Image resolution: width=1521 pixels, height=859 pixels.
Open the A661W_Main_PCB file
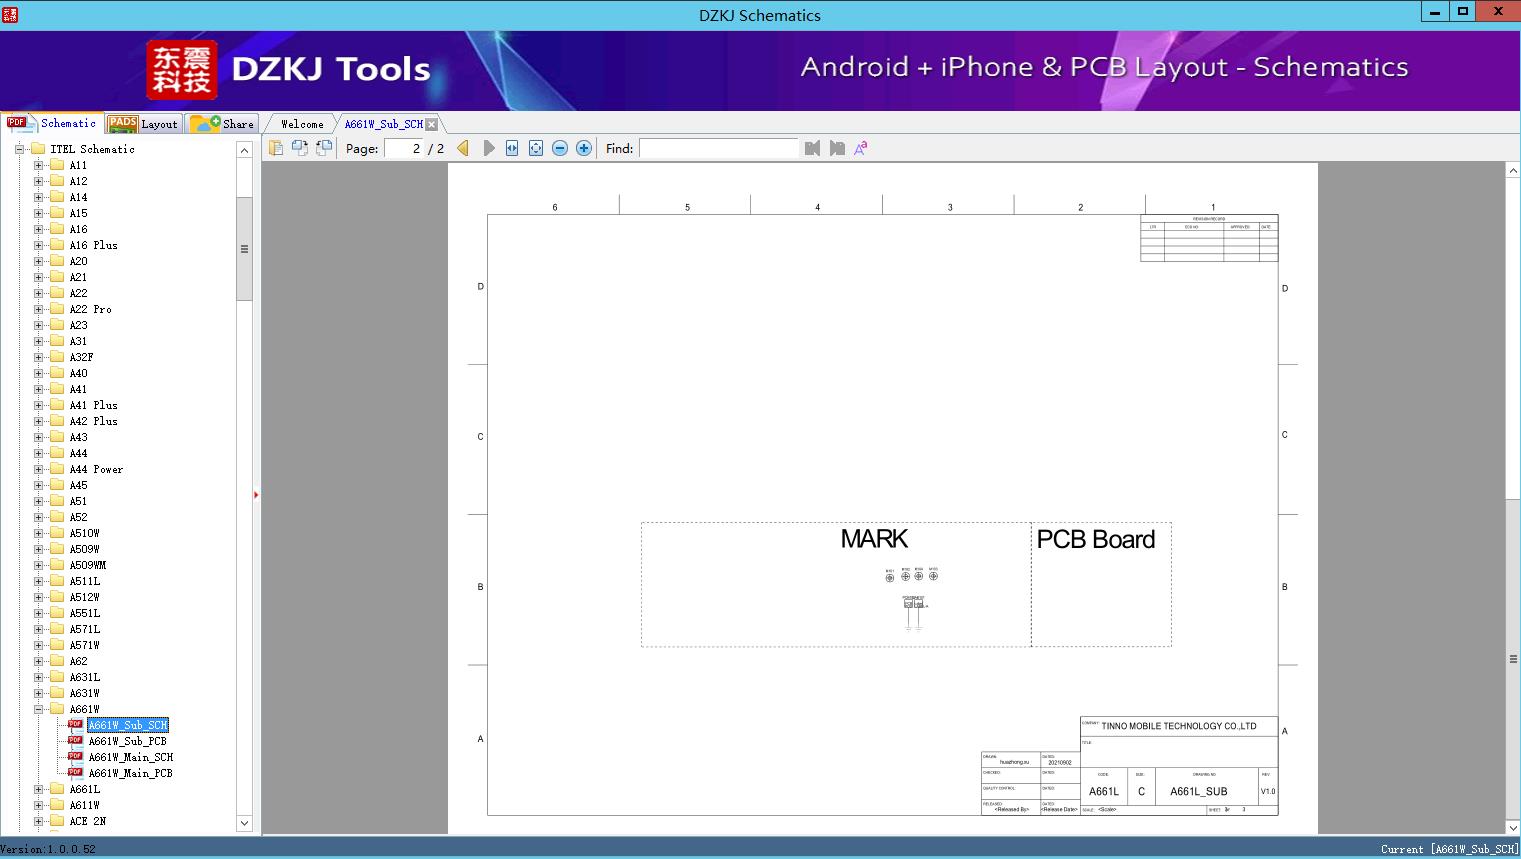pos(130,773)
